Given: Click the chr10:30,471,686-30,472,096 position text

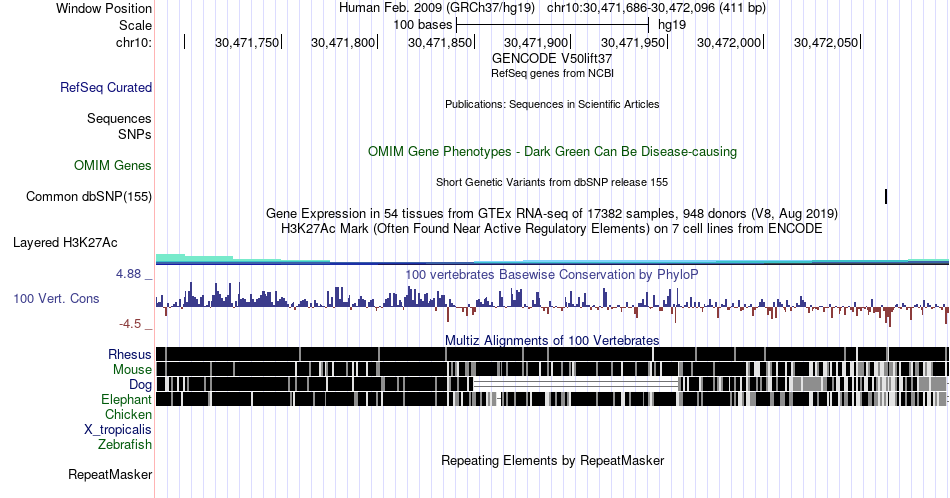Looking at the screenshot, I should [656, 8].
